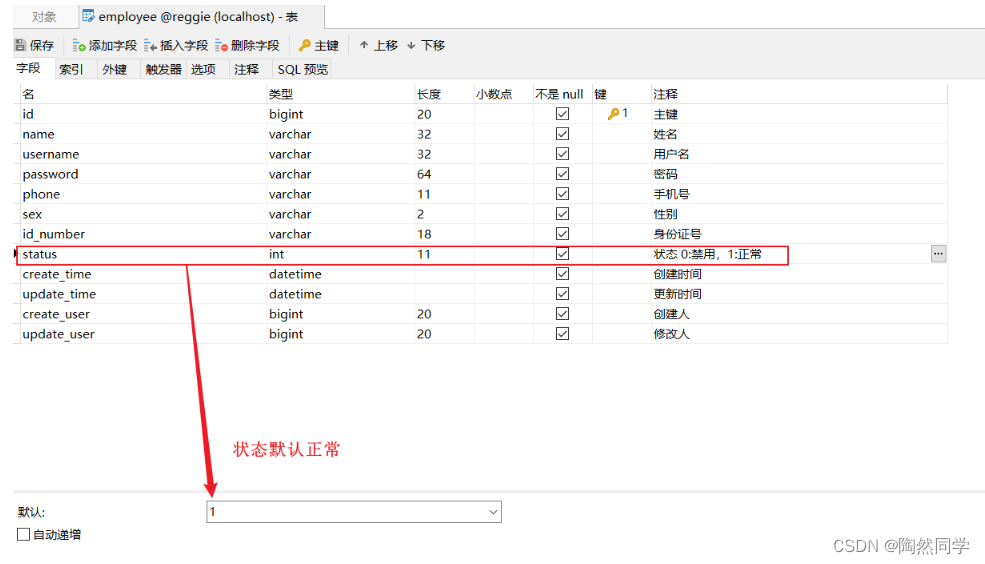Viewport: 985px width, 564px height.
Task: Click the Primary Key (主键) key icon
Action: (305, 45)
